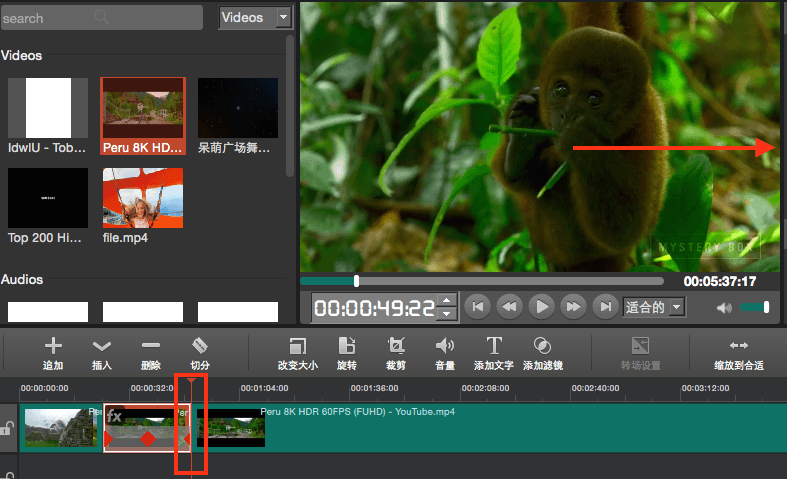Select the first audio item thumbnail
The height and width of the screenshot is (479, 787).
[x=48, y=312]
